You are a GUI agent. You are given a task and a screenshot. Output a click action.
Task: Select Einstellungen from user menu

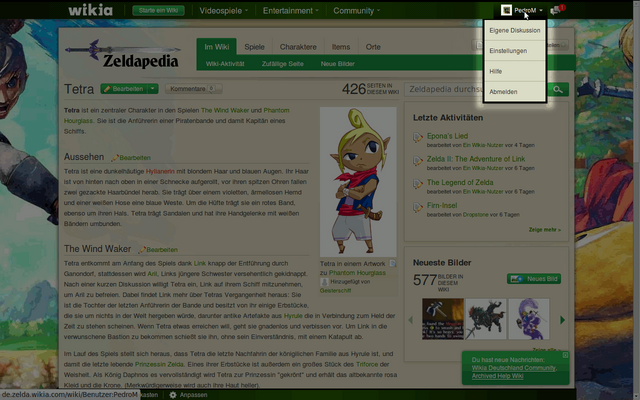click(x=515, y=51)
